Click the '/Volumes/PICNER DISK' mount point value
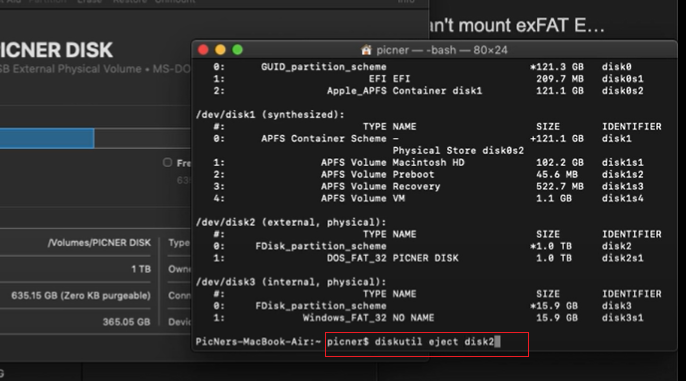686x381 pixels. (99, 243)
